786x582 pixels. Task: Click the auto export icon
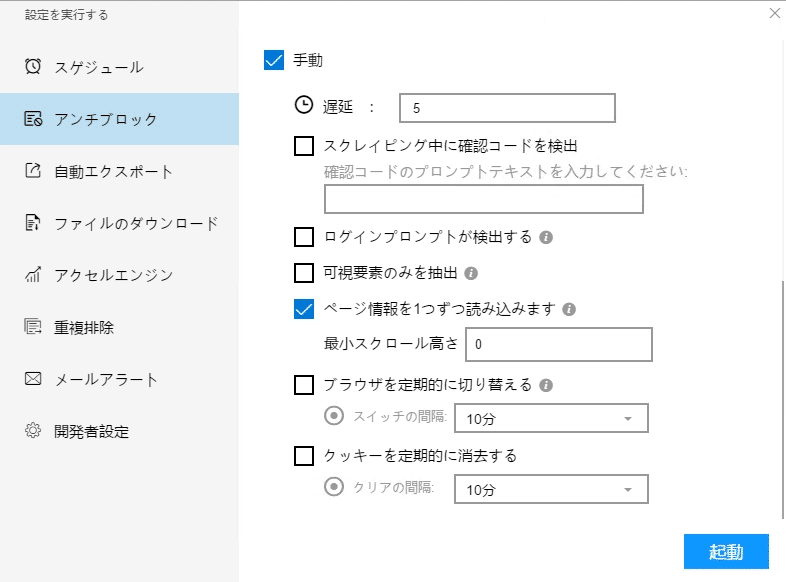pyautogui.click(x=33, y=171)
